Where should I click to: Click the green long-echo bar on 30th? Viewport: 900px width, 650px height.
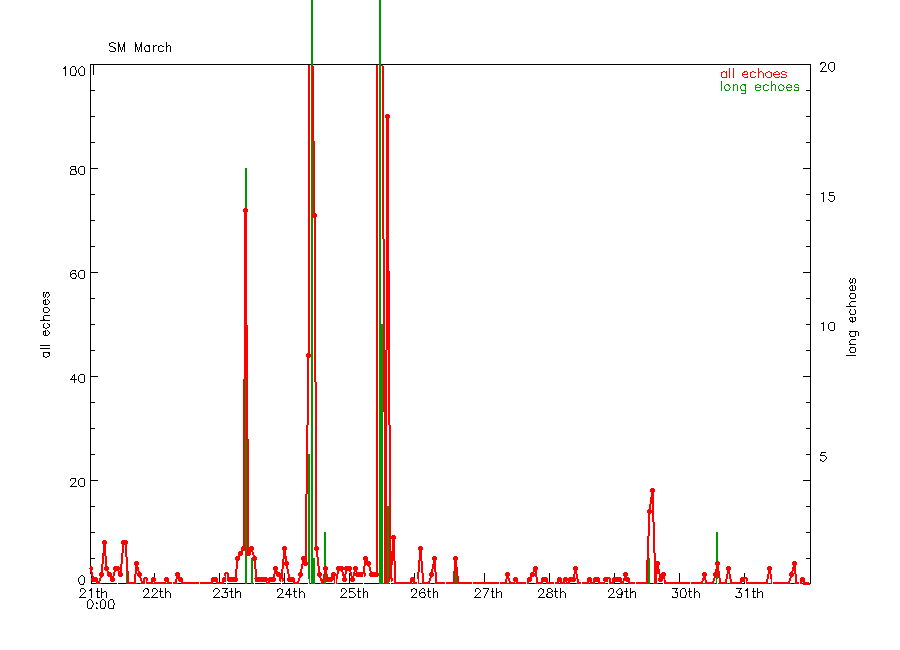(x=717, y=558)
